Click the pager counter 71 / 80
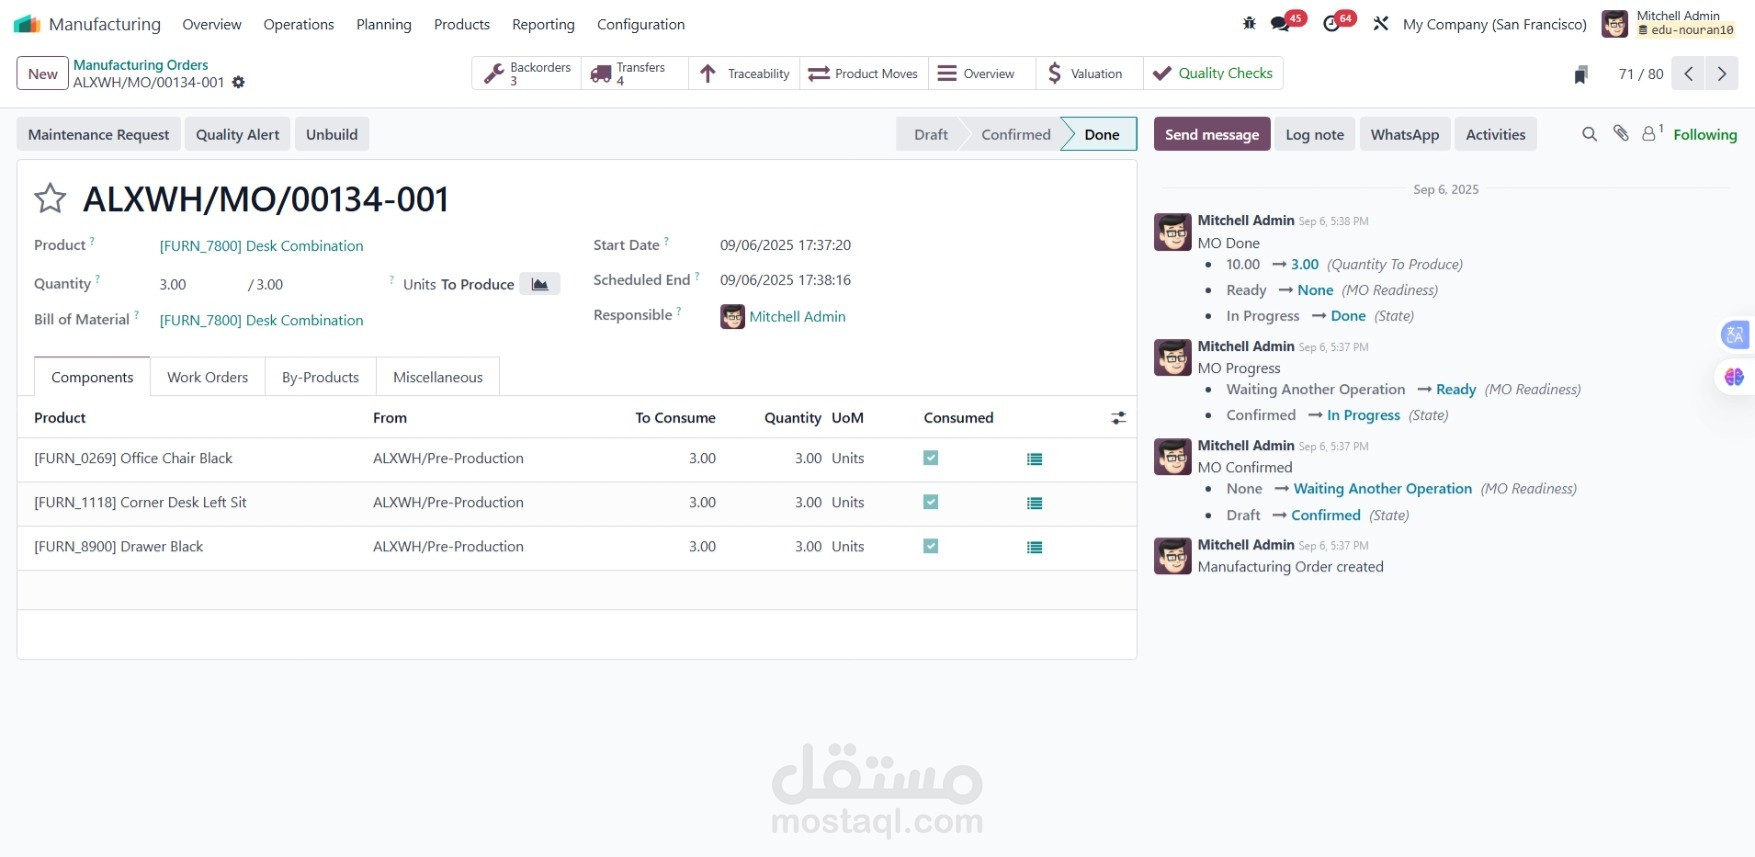1755x857 pixels. 1641,74
